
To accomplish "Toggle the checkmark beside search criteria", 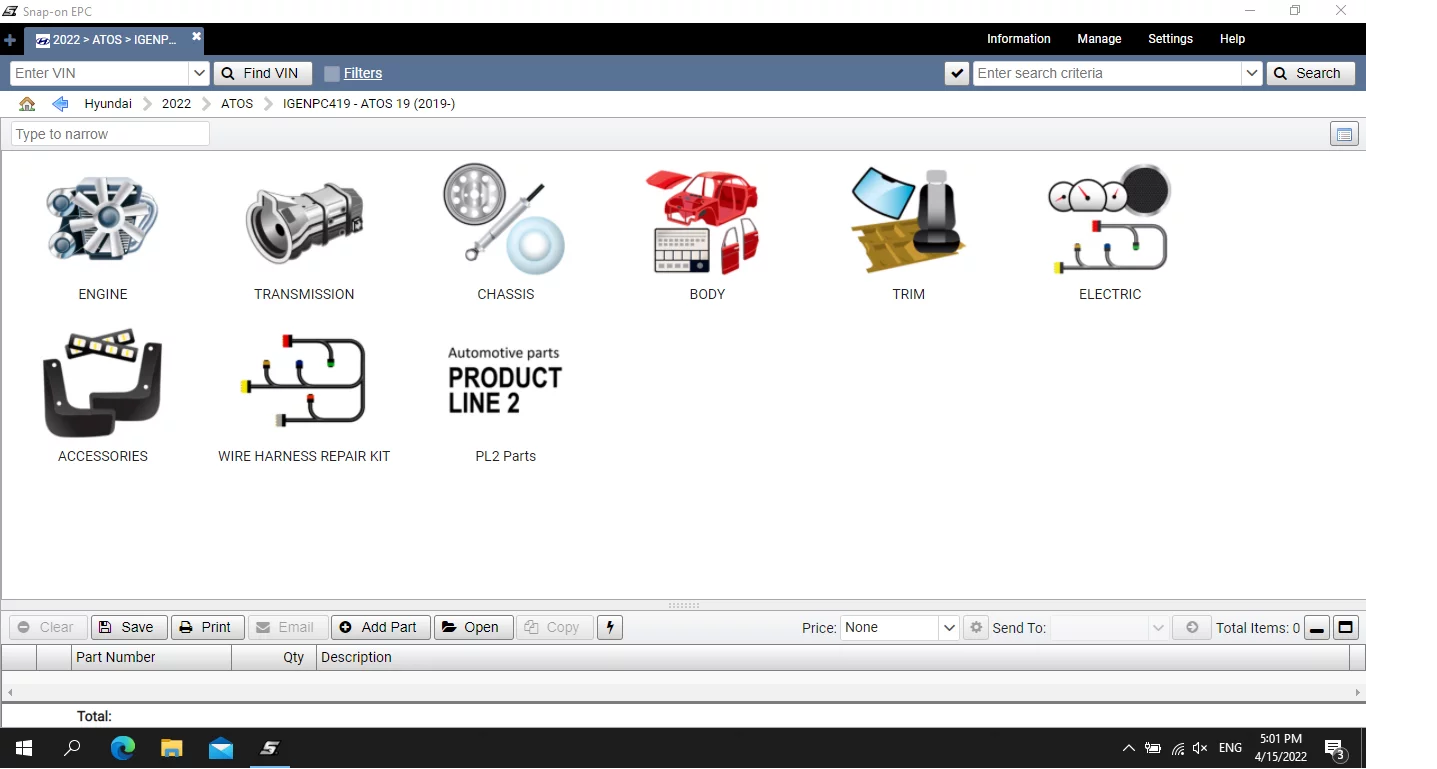I will [957, 74].
